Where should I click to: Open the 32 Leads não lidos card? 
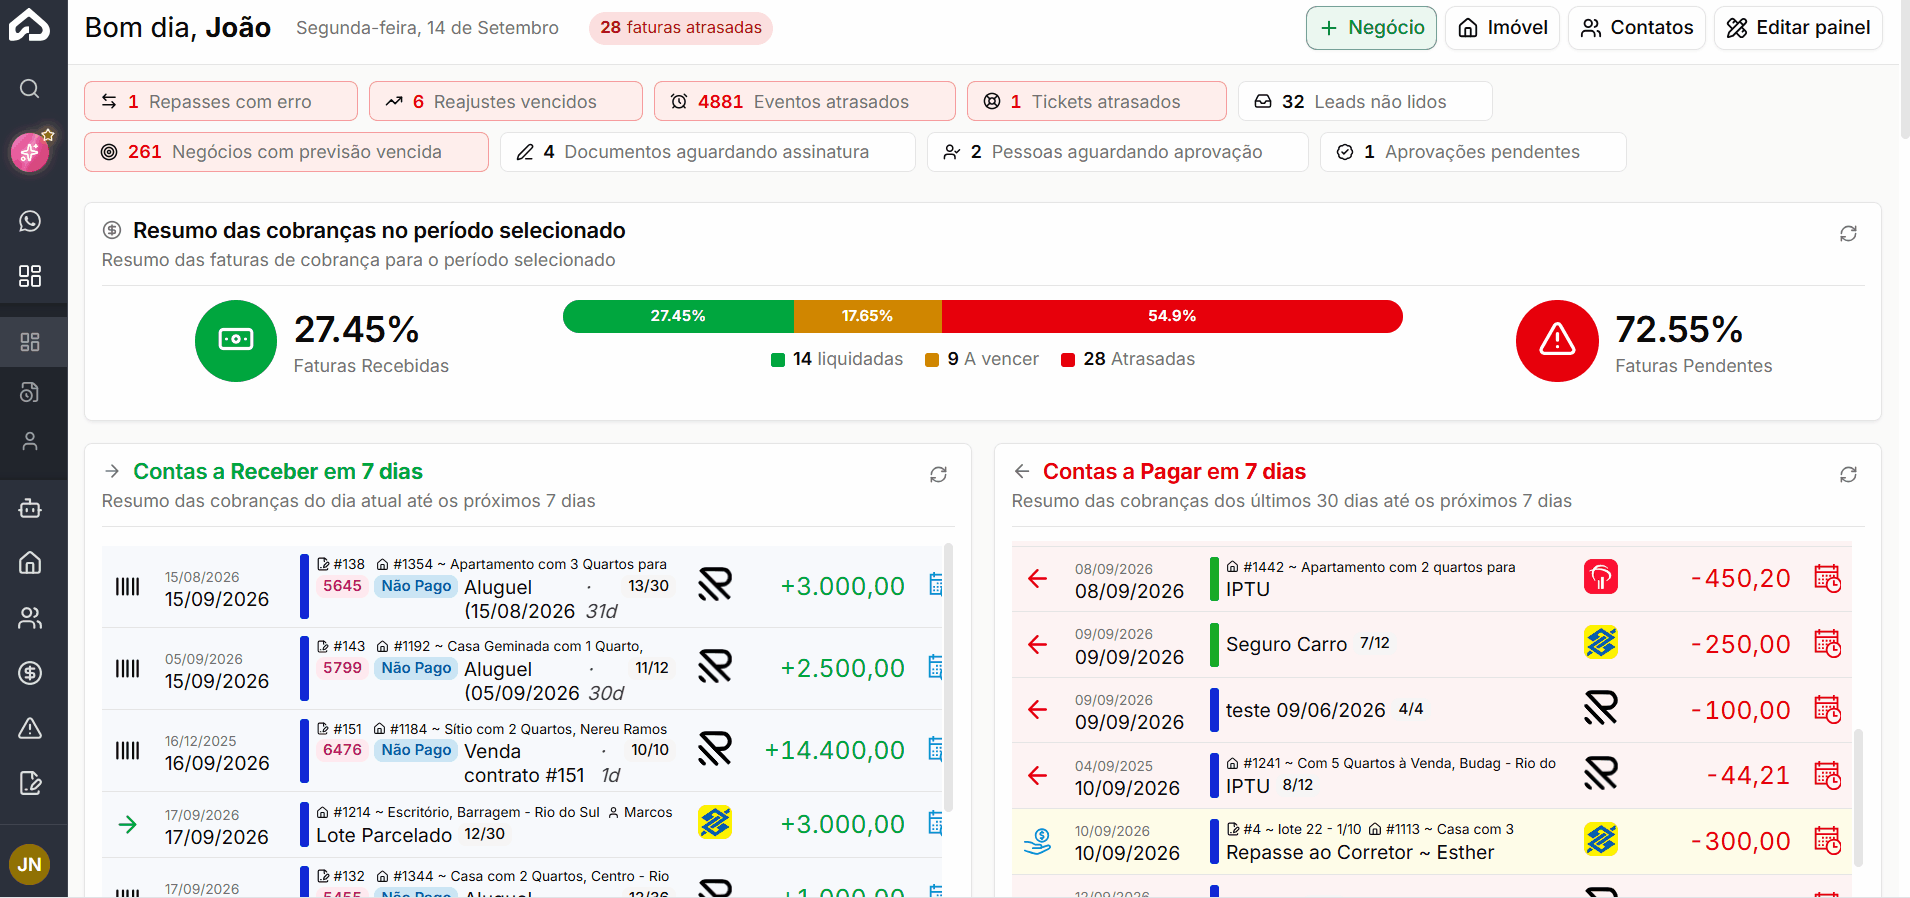coord(1365,101)
